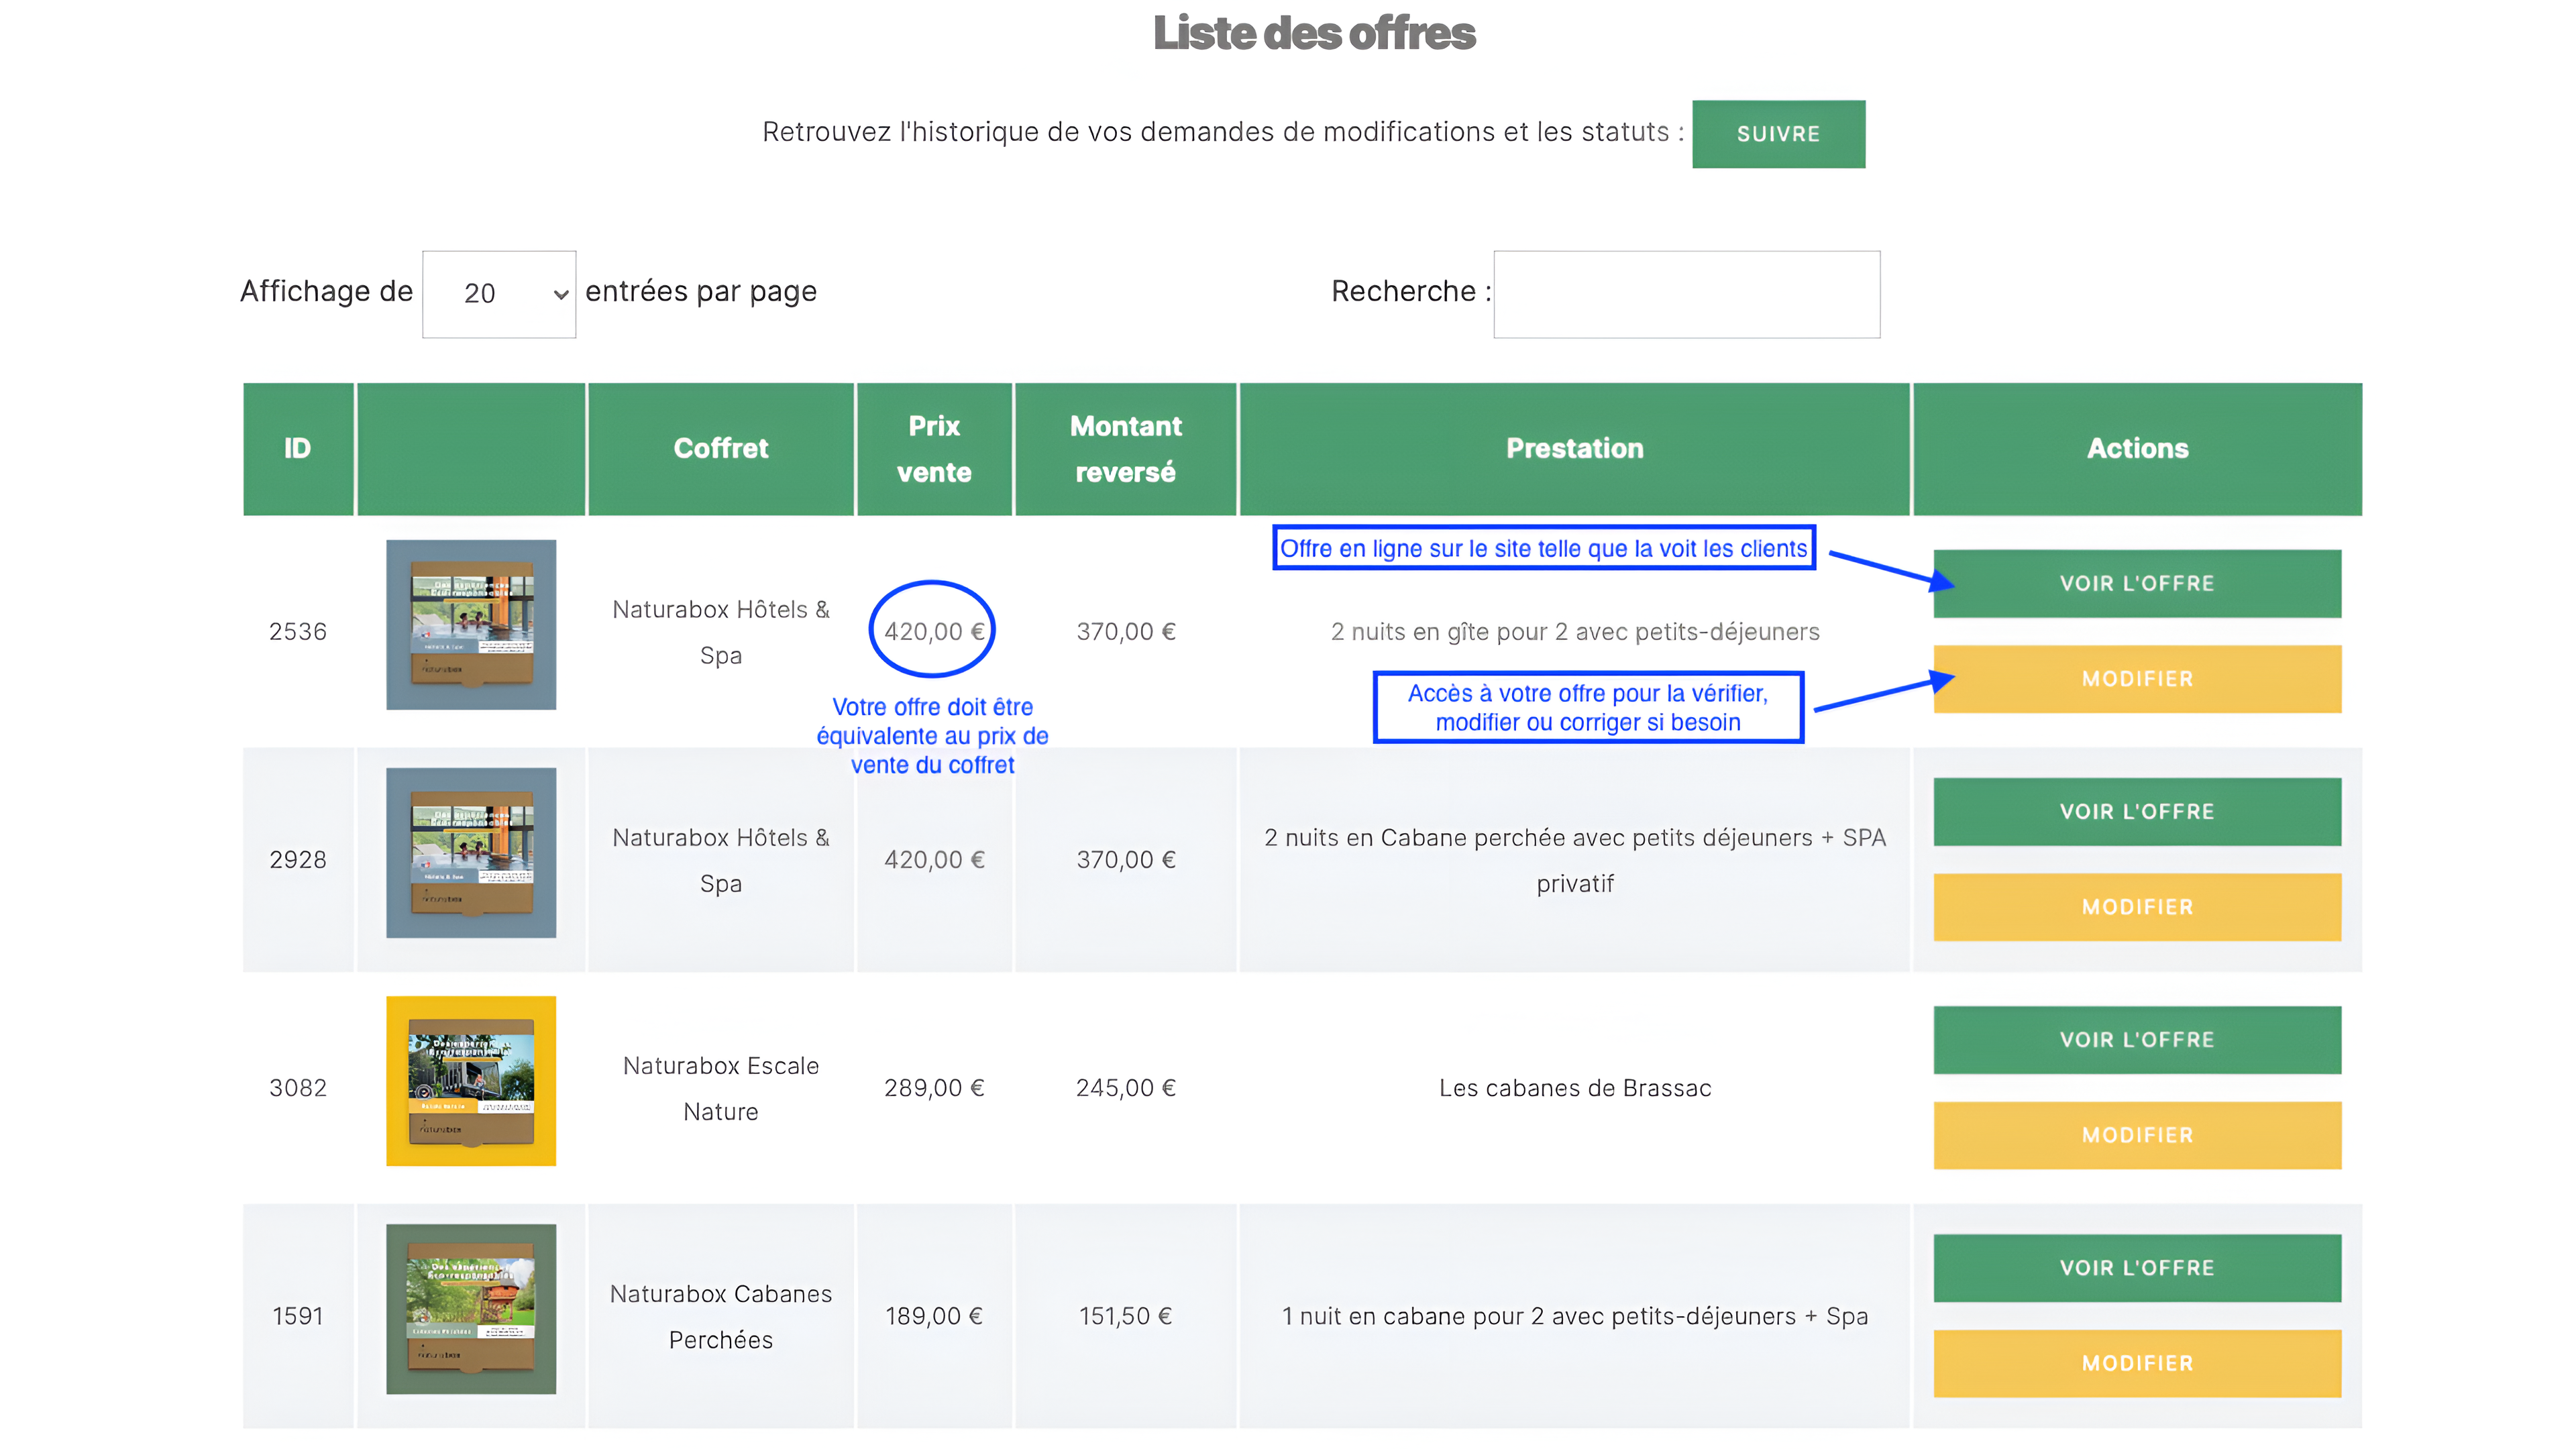Sort by the Coffret column header
Viewport: 2576px width, 1449px height.
(721, 449)
